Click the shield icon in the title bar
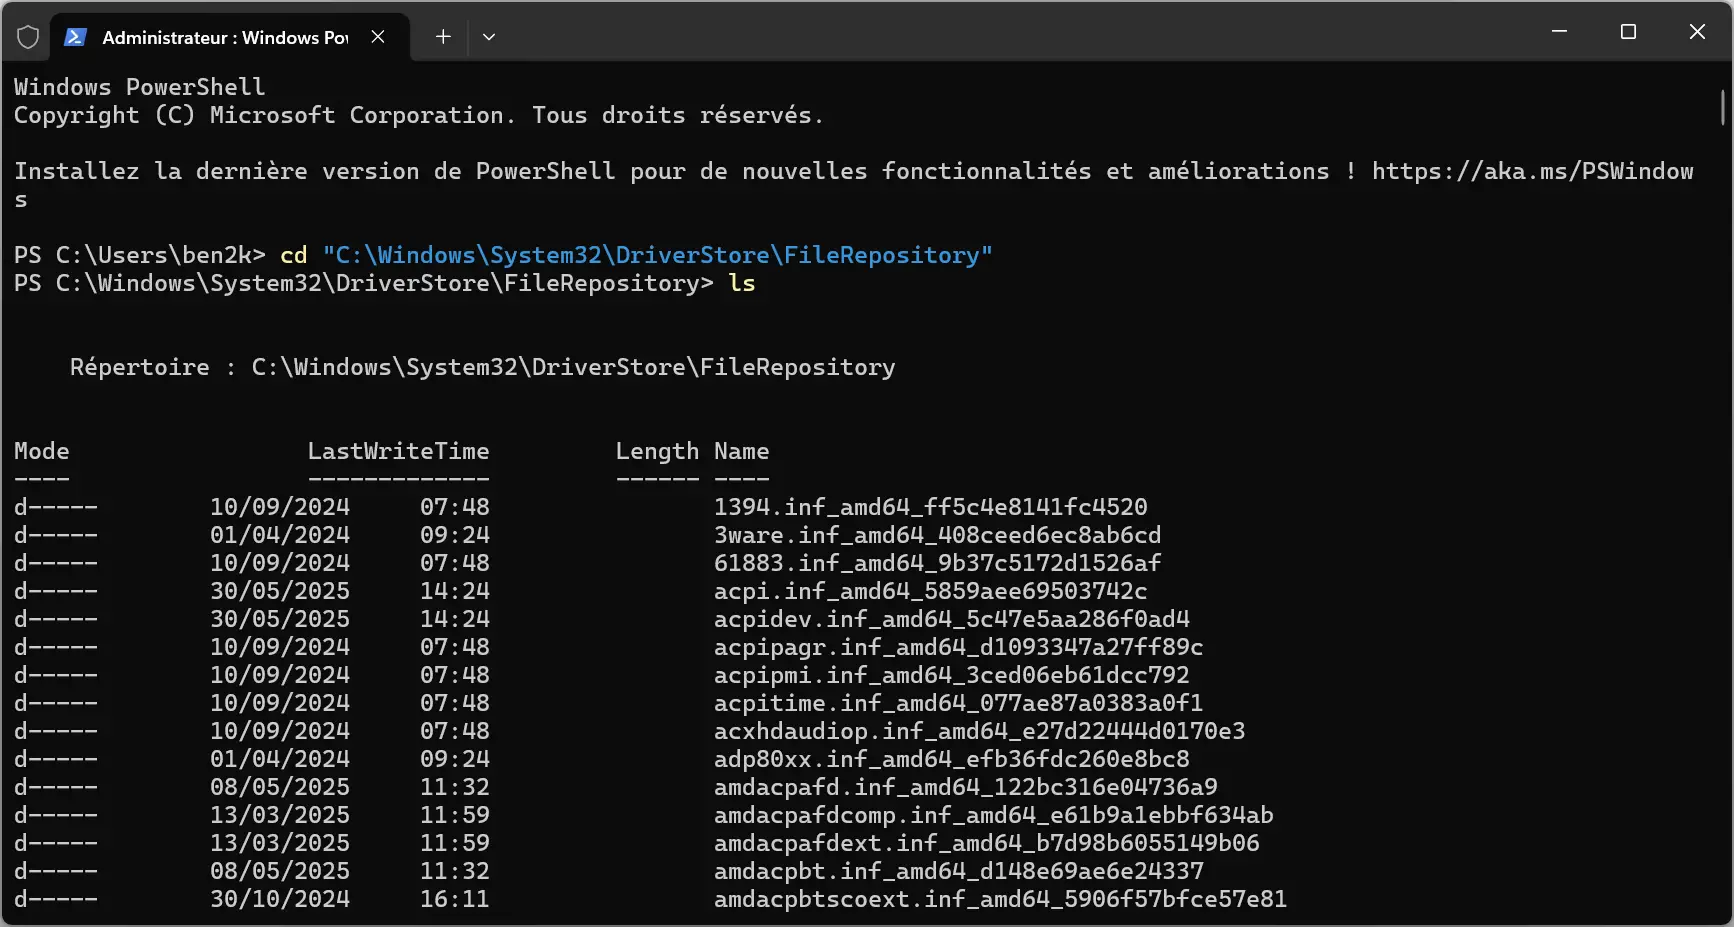The height and width of the screenshot is (927, 1734). point(28,37)
